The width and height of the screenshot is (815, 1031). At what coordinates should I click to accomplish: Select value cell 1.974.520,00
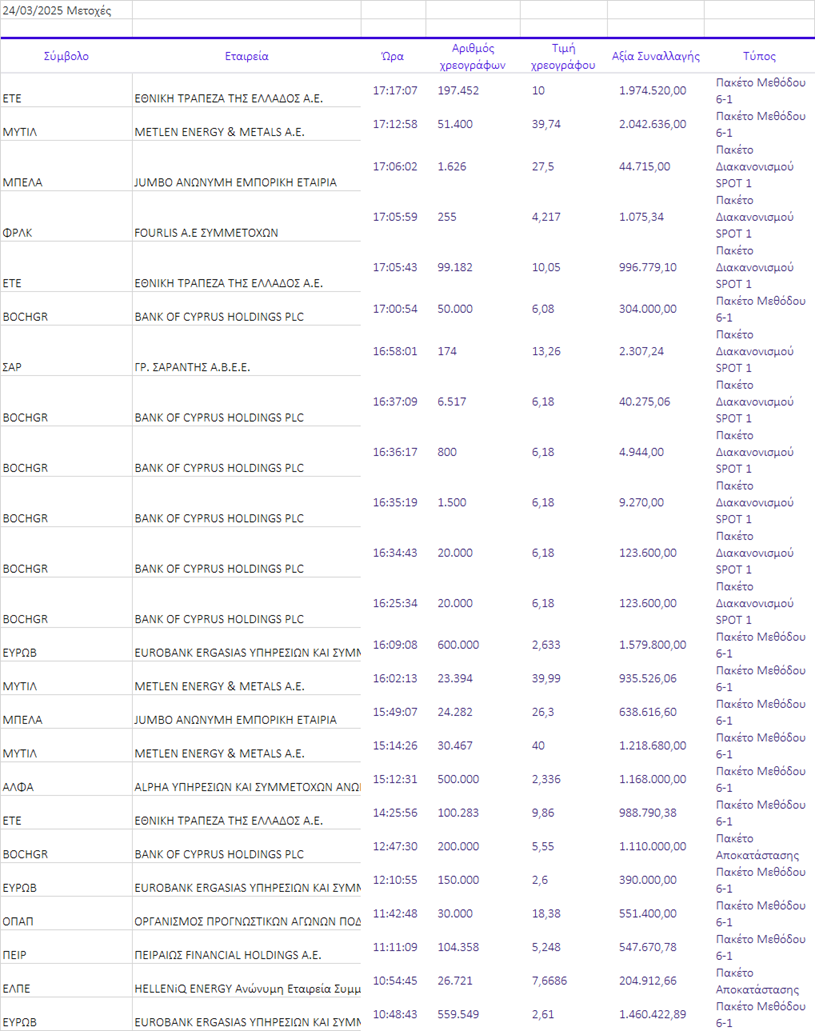[652, 91]
